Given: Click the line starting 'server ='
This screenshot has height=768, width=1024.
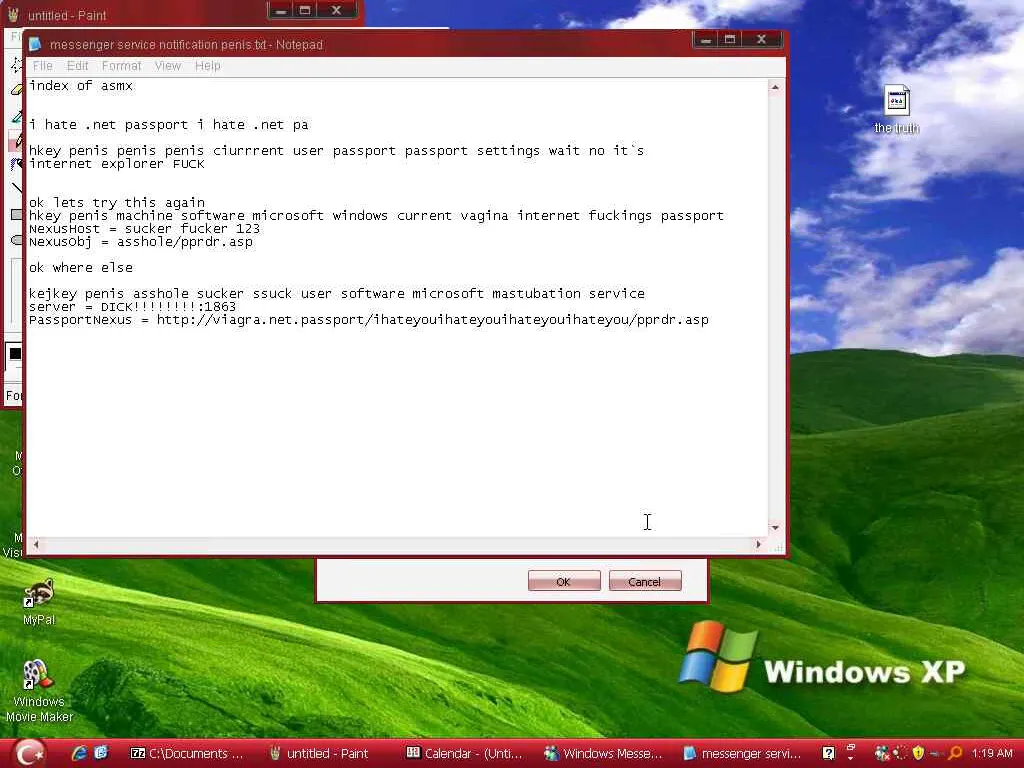Looking at the screenshot, I should pos(133,307).
